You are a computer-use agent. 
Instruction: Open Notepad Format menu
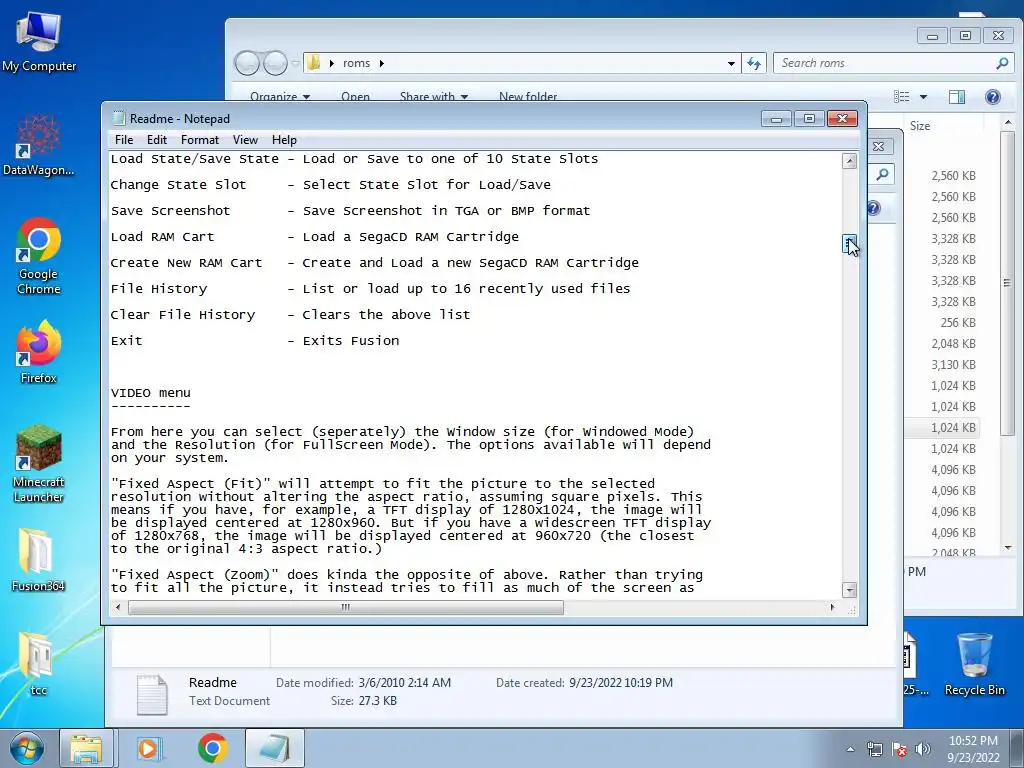click(200, 140)
